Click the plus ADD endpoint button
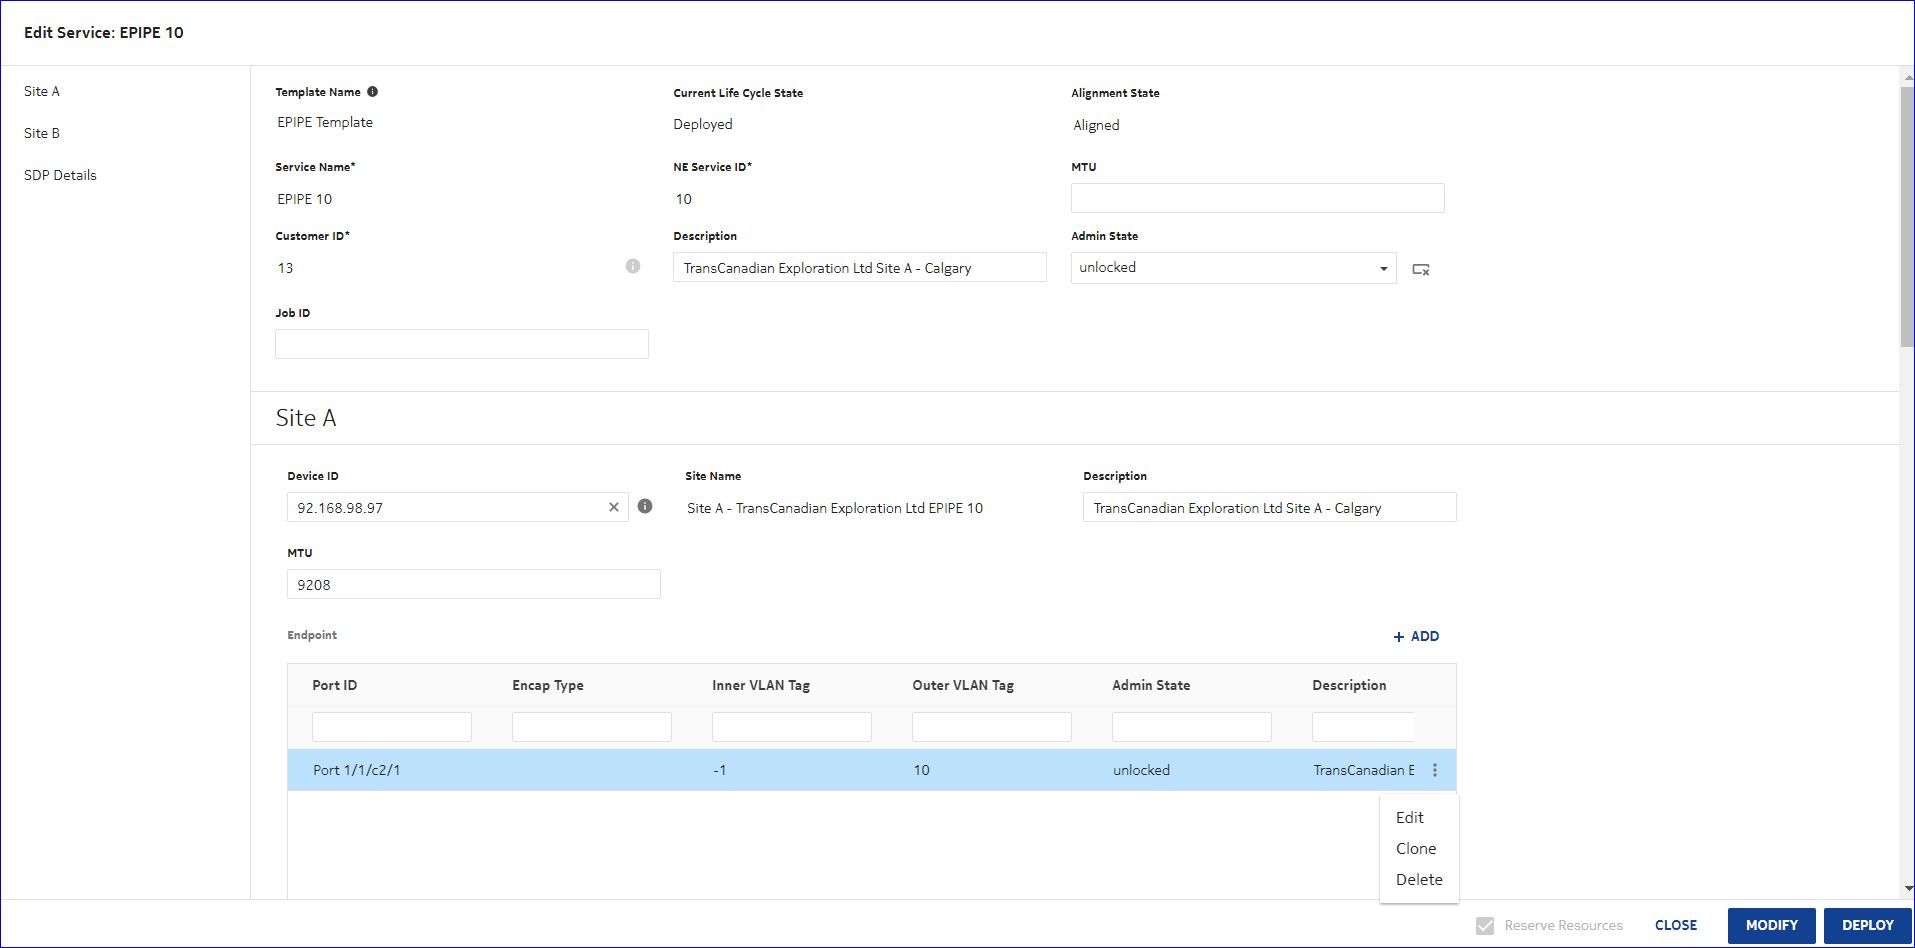Image resolution: width=1915 pixels, height=948 pixels. pyautogui.click(x=1416, y=636)
